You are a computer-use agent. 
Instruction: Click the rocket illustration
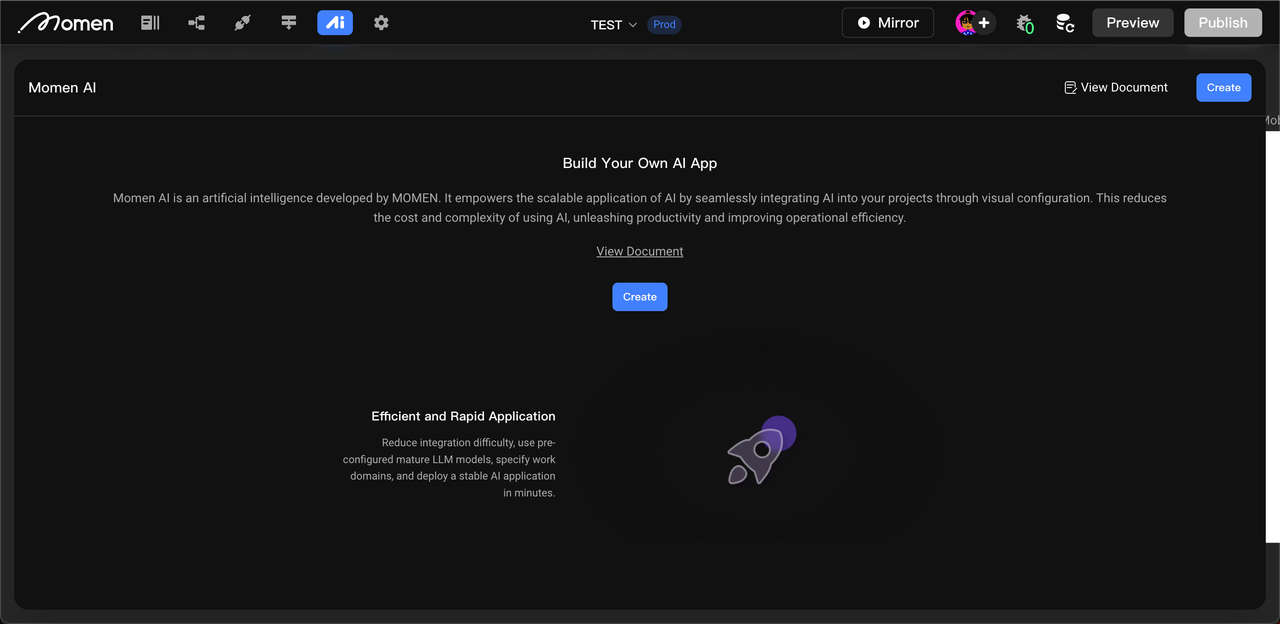point(760,452)
